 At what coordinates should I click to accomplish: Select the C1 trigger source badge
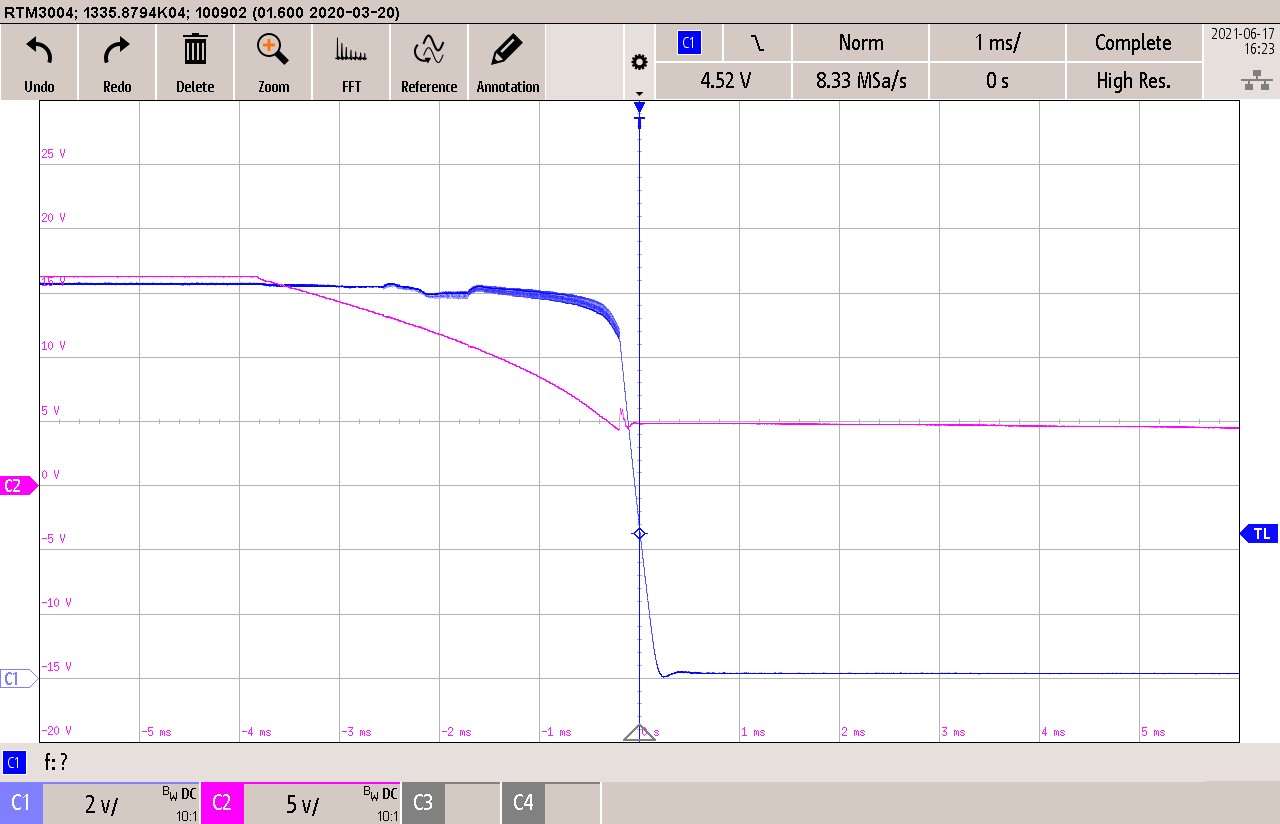click(x=688, y=43)
